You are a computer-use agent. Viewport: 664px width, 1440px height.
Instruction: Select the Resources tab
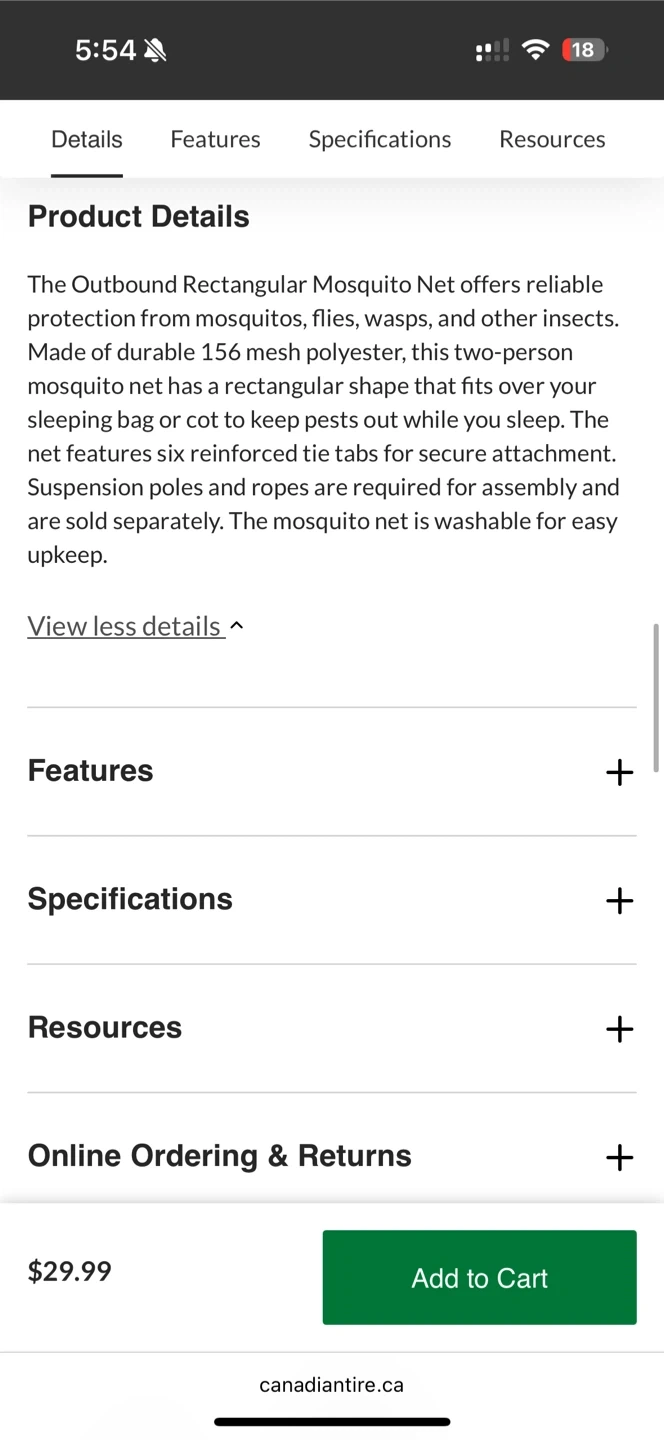click(x=552, y=139)
